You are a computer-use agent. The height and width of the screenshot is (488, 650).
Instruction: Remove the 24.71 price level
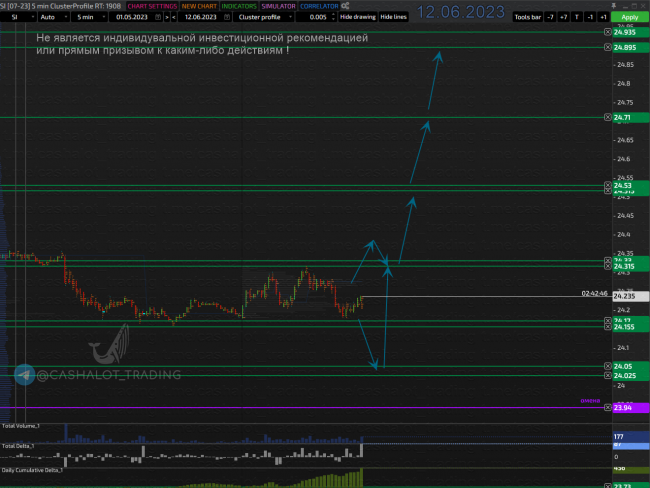coord(608,118)
